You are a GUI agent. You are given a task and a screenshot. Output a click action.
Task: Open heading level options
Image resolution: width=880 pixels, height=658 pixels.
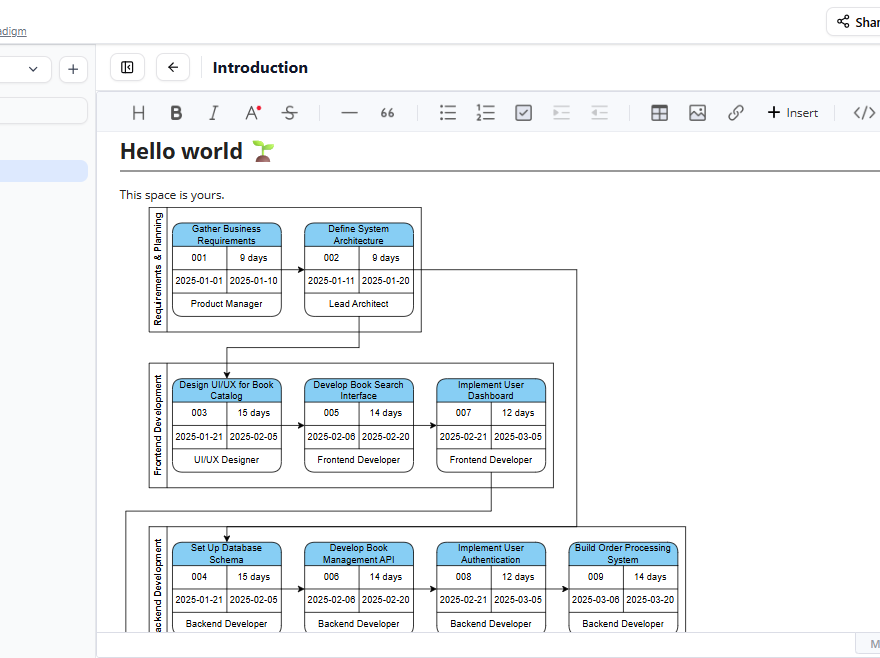tap(138, 112)
